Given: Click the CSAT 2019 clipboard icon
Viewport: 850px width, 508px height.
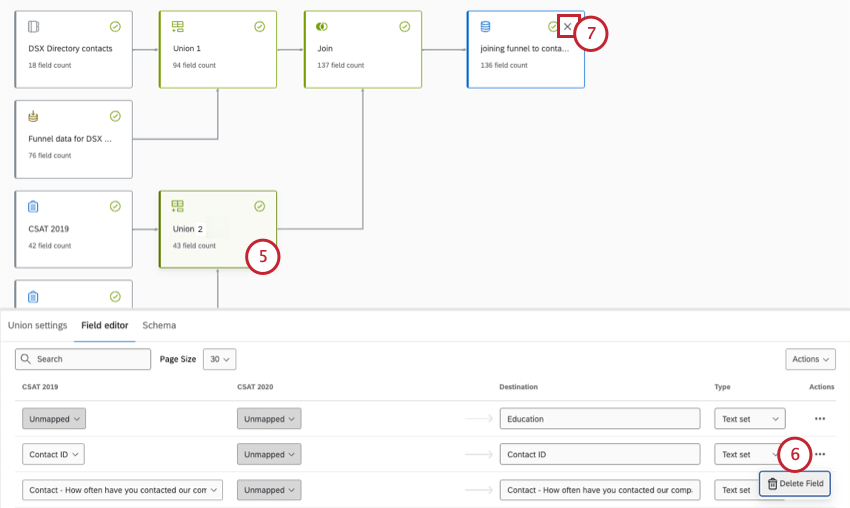Looking at the screenshot, I should coord(33,207).
